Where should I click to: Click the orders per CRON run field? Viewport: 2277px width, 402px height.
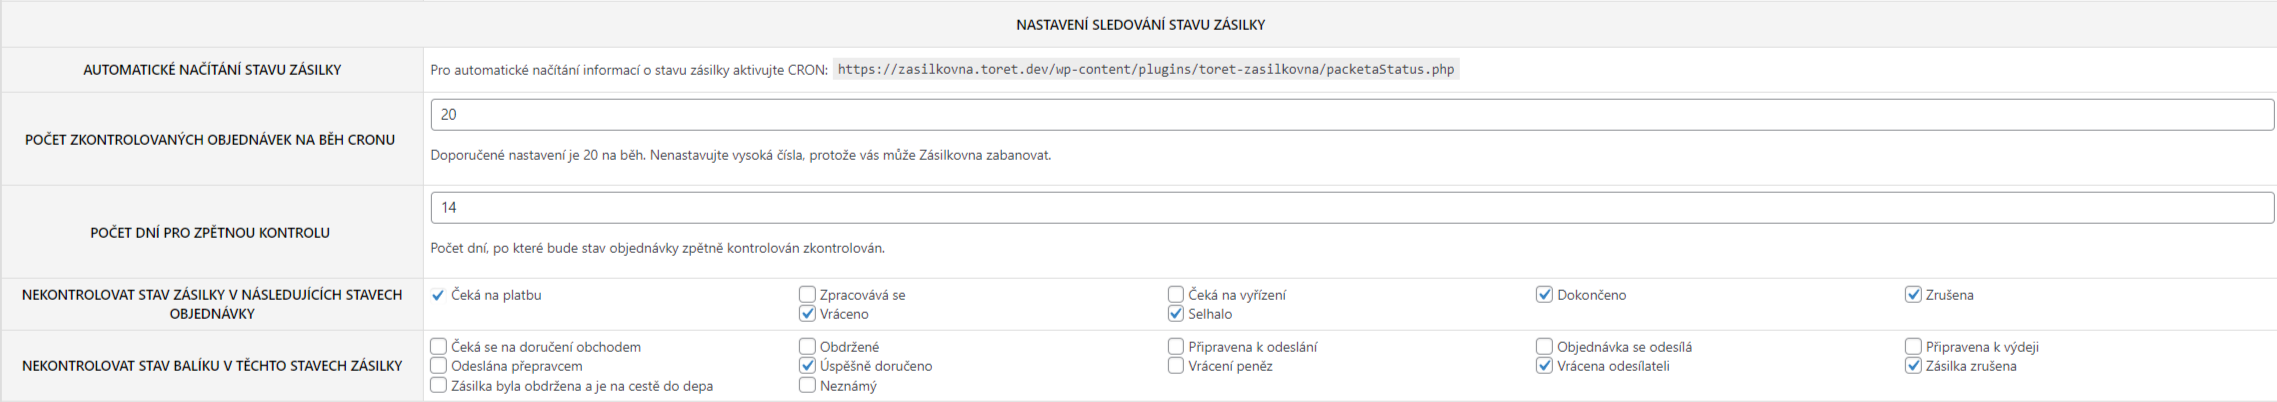point(1352,115)
